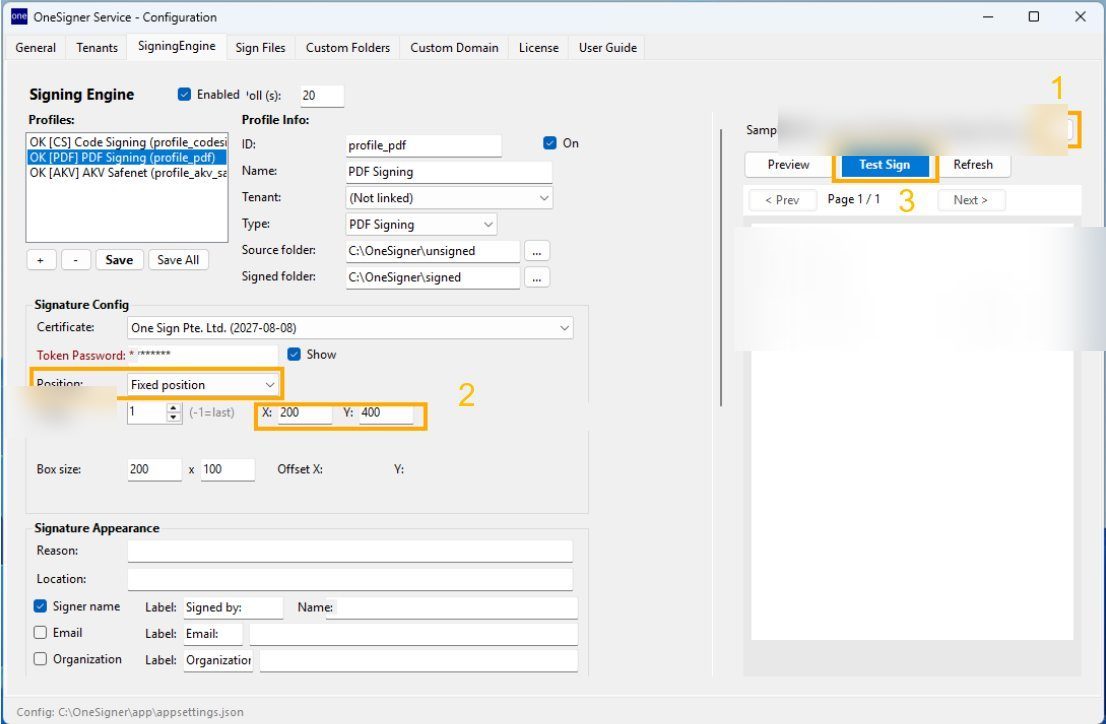Select the AKV Safenet profile in list
This screenshot has height=724, width=1106.
(x=128, y=173)
